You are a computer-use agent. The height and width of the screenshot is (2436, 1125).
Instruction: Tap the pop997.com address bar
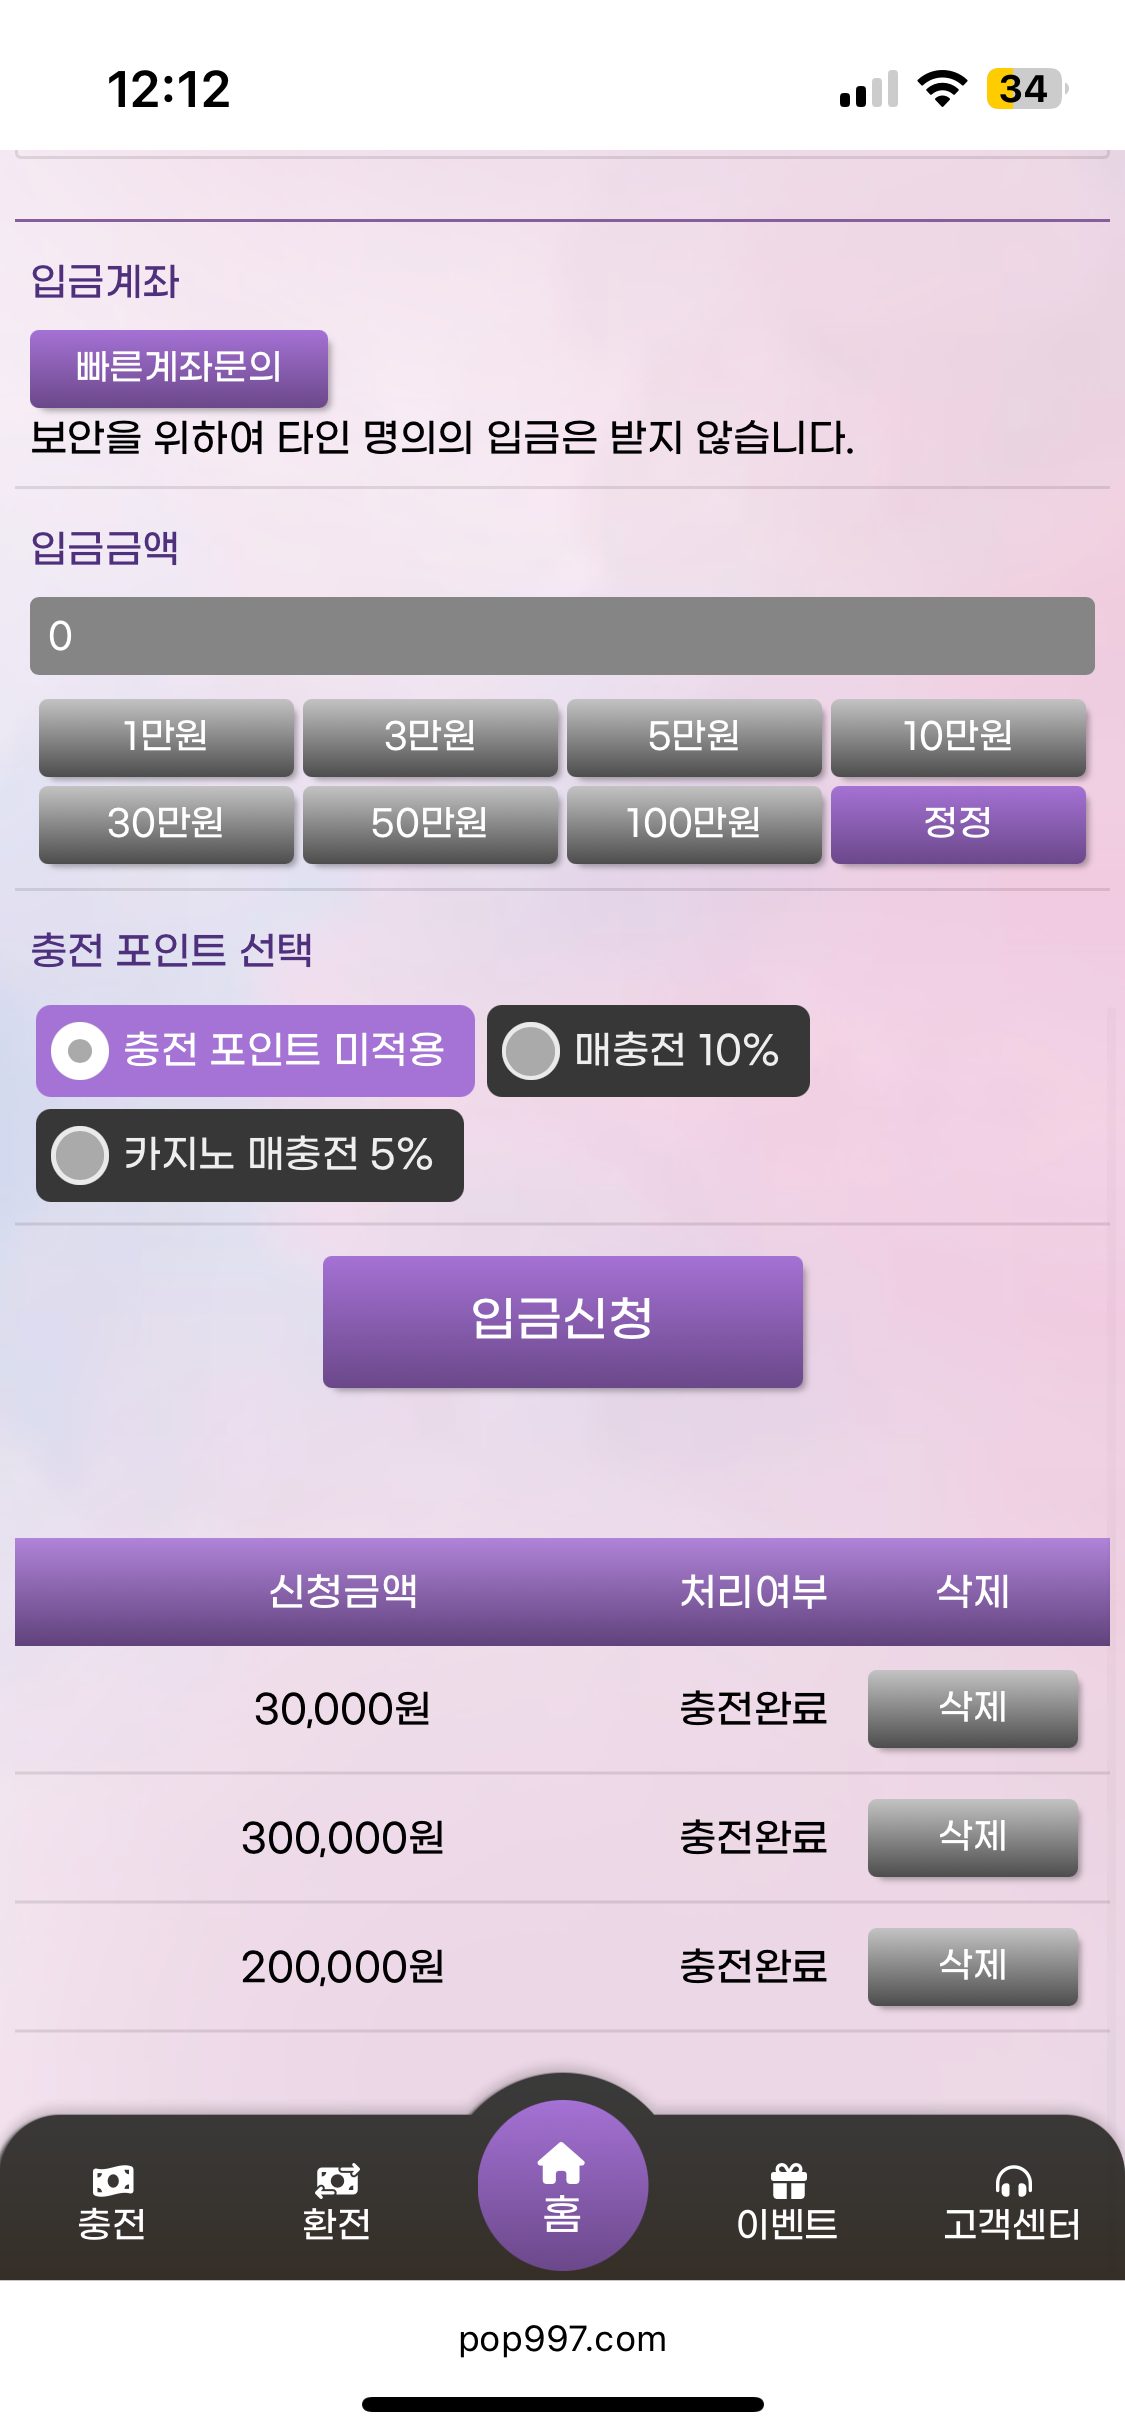click(562, 2339)
